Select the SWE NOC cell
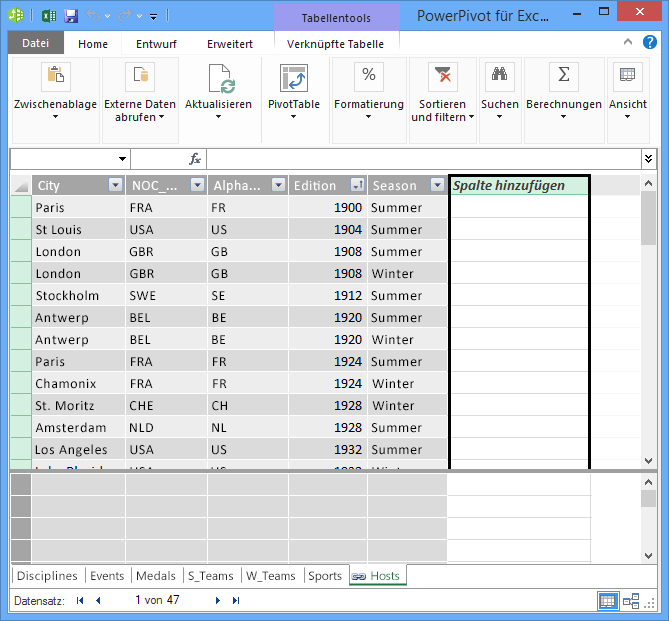The width and height of the screenshot is (669, 621). tap(166, 295)
